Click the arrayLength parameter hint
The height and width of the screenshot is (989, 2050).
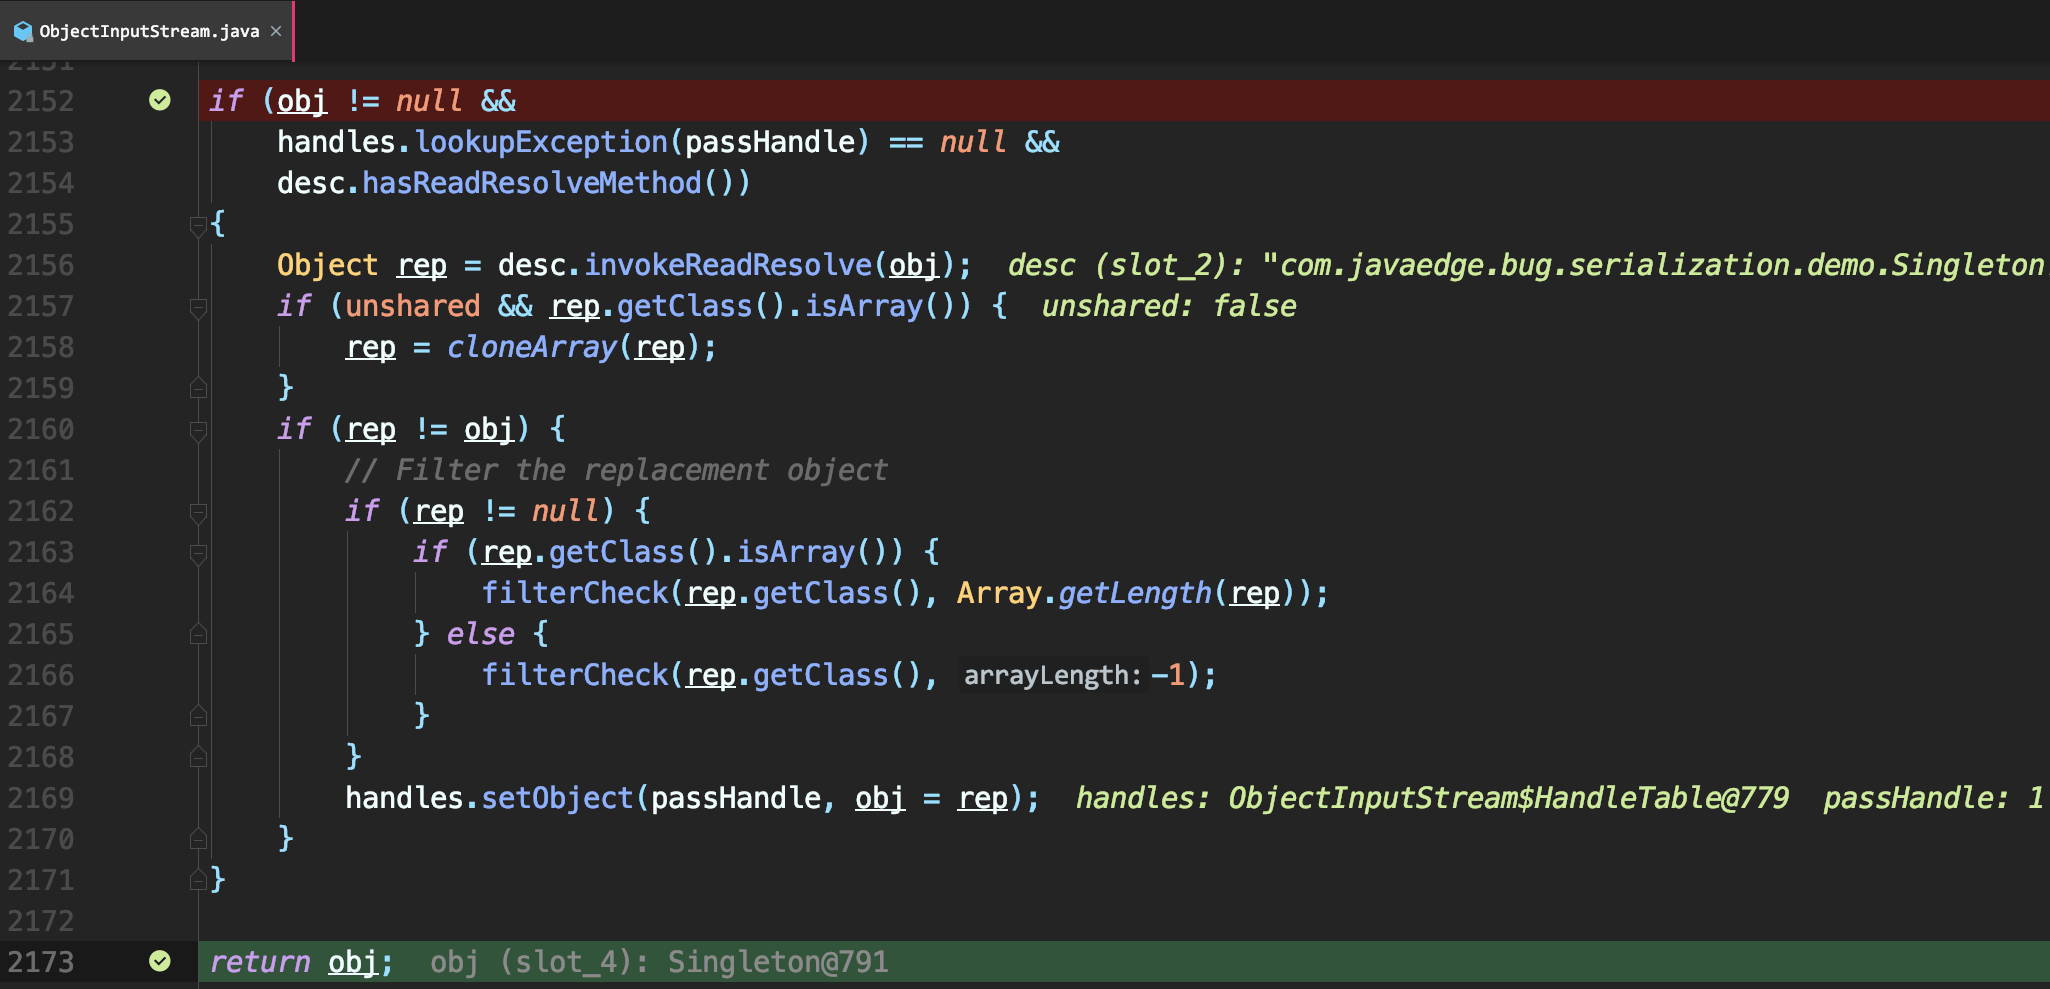click(1052, 676)
